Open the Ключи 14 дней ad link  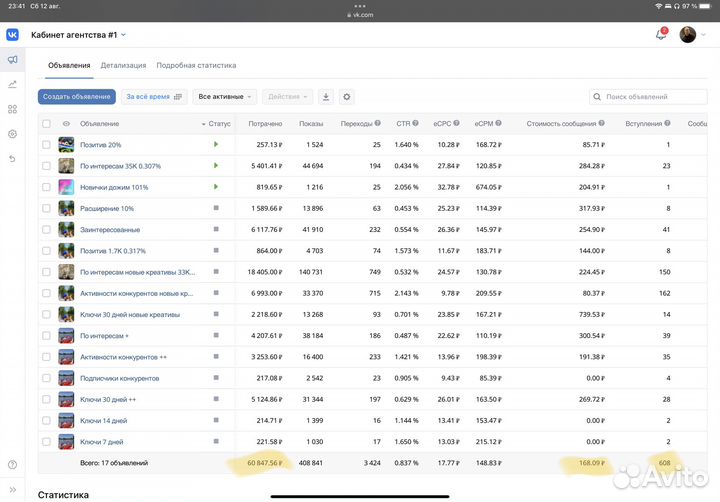[102, 420]
